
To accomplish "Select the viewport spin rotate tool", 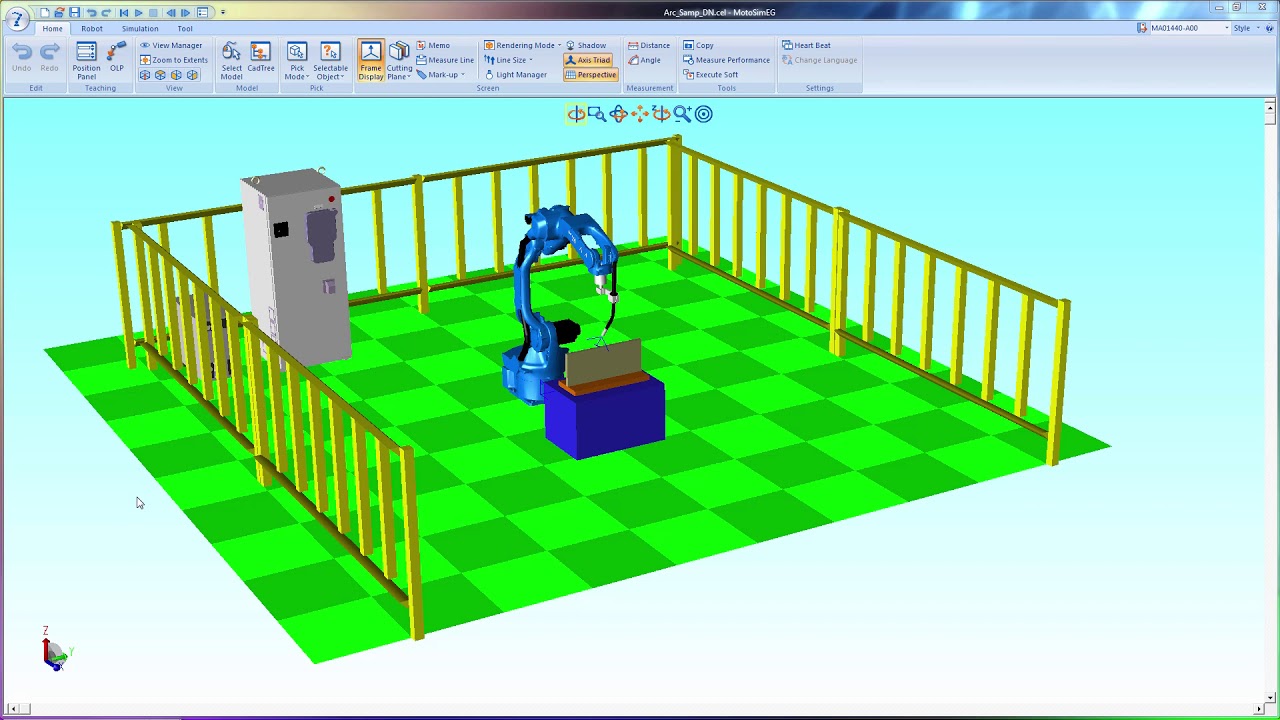I will tap(661, 114).
